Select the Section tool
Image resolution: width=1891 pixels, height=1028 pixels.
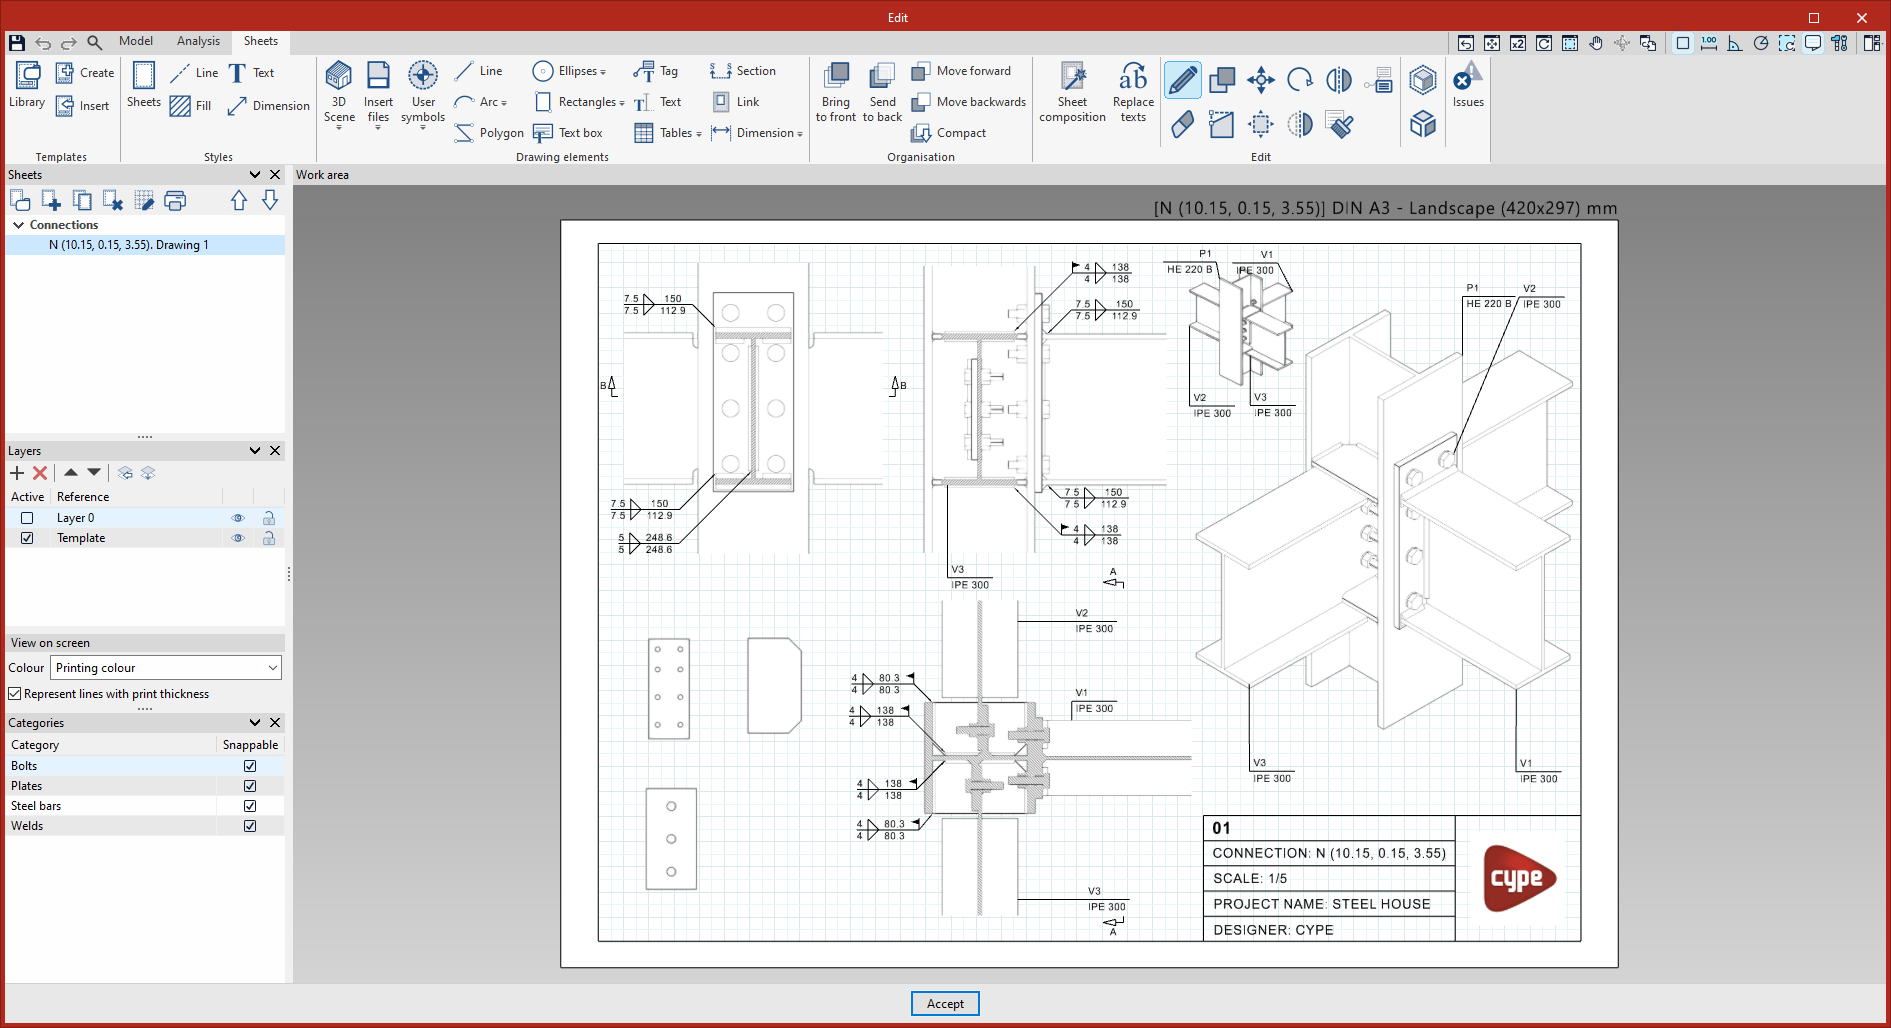pyautogui.click(x=743, y=71)
